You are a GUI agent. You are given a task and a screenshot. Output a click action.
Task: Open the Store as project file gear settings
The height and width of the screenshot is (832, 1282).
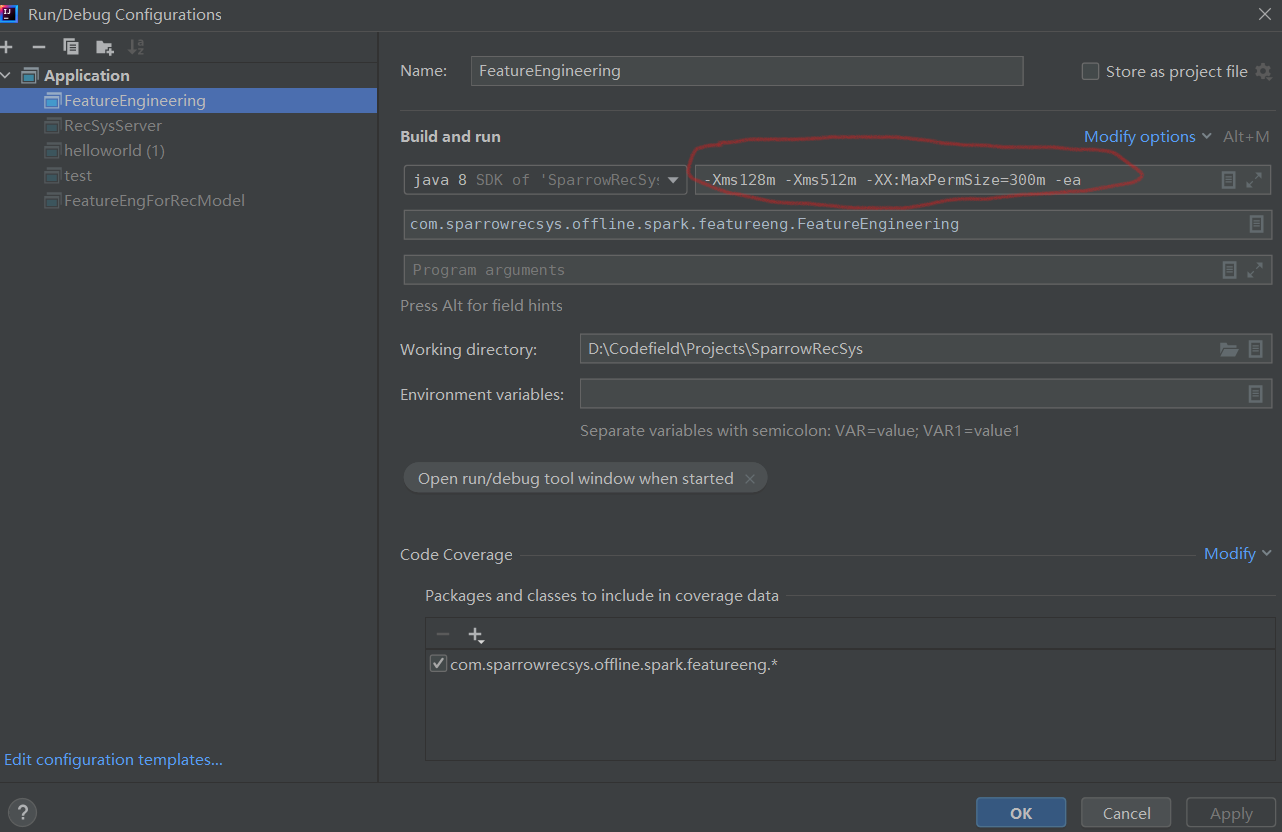tap(1263, 71)
